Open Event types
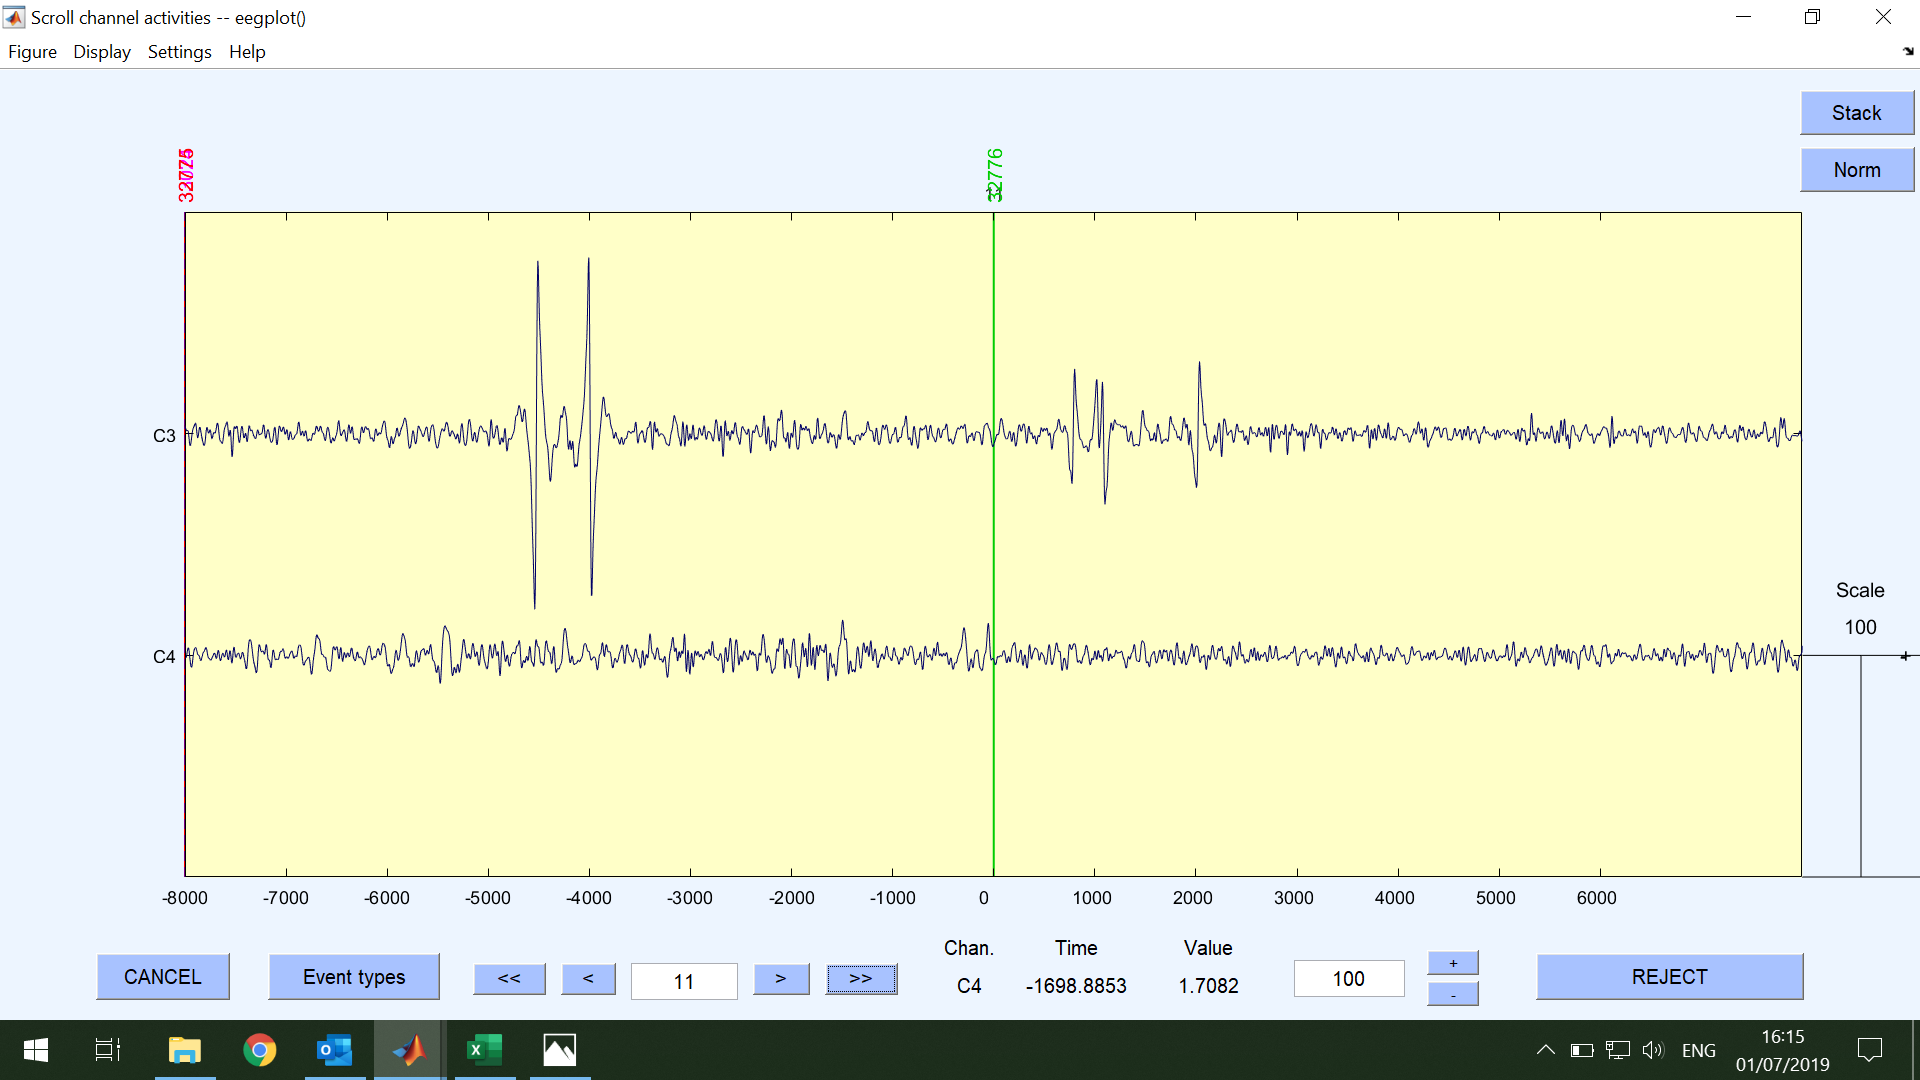1920x1080 pixels. pyautogui.click(x=354, y=977)
